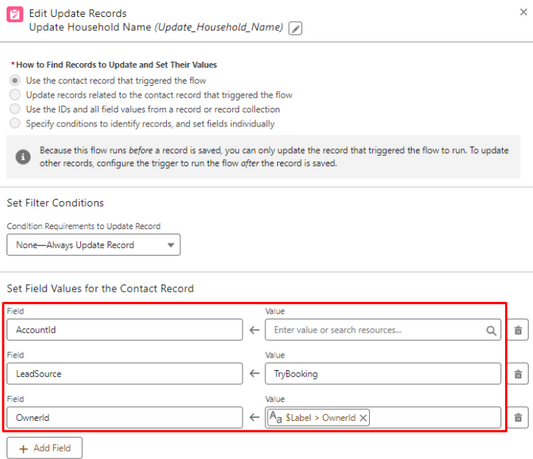Screen dimensions: 533x459
Task: Click the empty value box for AccountId
Action: point(383,330)
